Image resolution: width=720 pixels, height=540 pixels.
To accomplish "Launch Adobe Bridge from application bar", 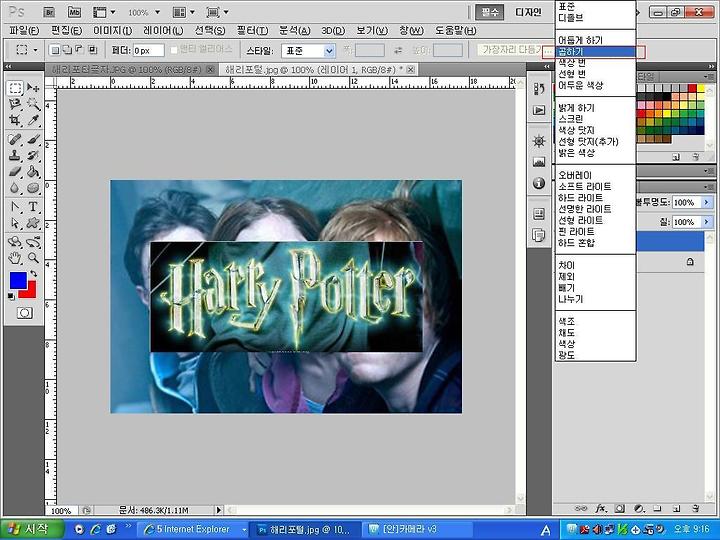I will (x=50, y=12).
